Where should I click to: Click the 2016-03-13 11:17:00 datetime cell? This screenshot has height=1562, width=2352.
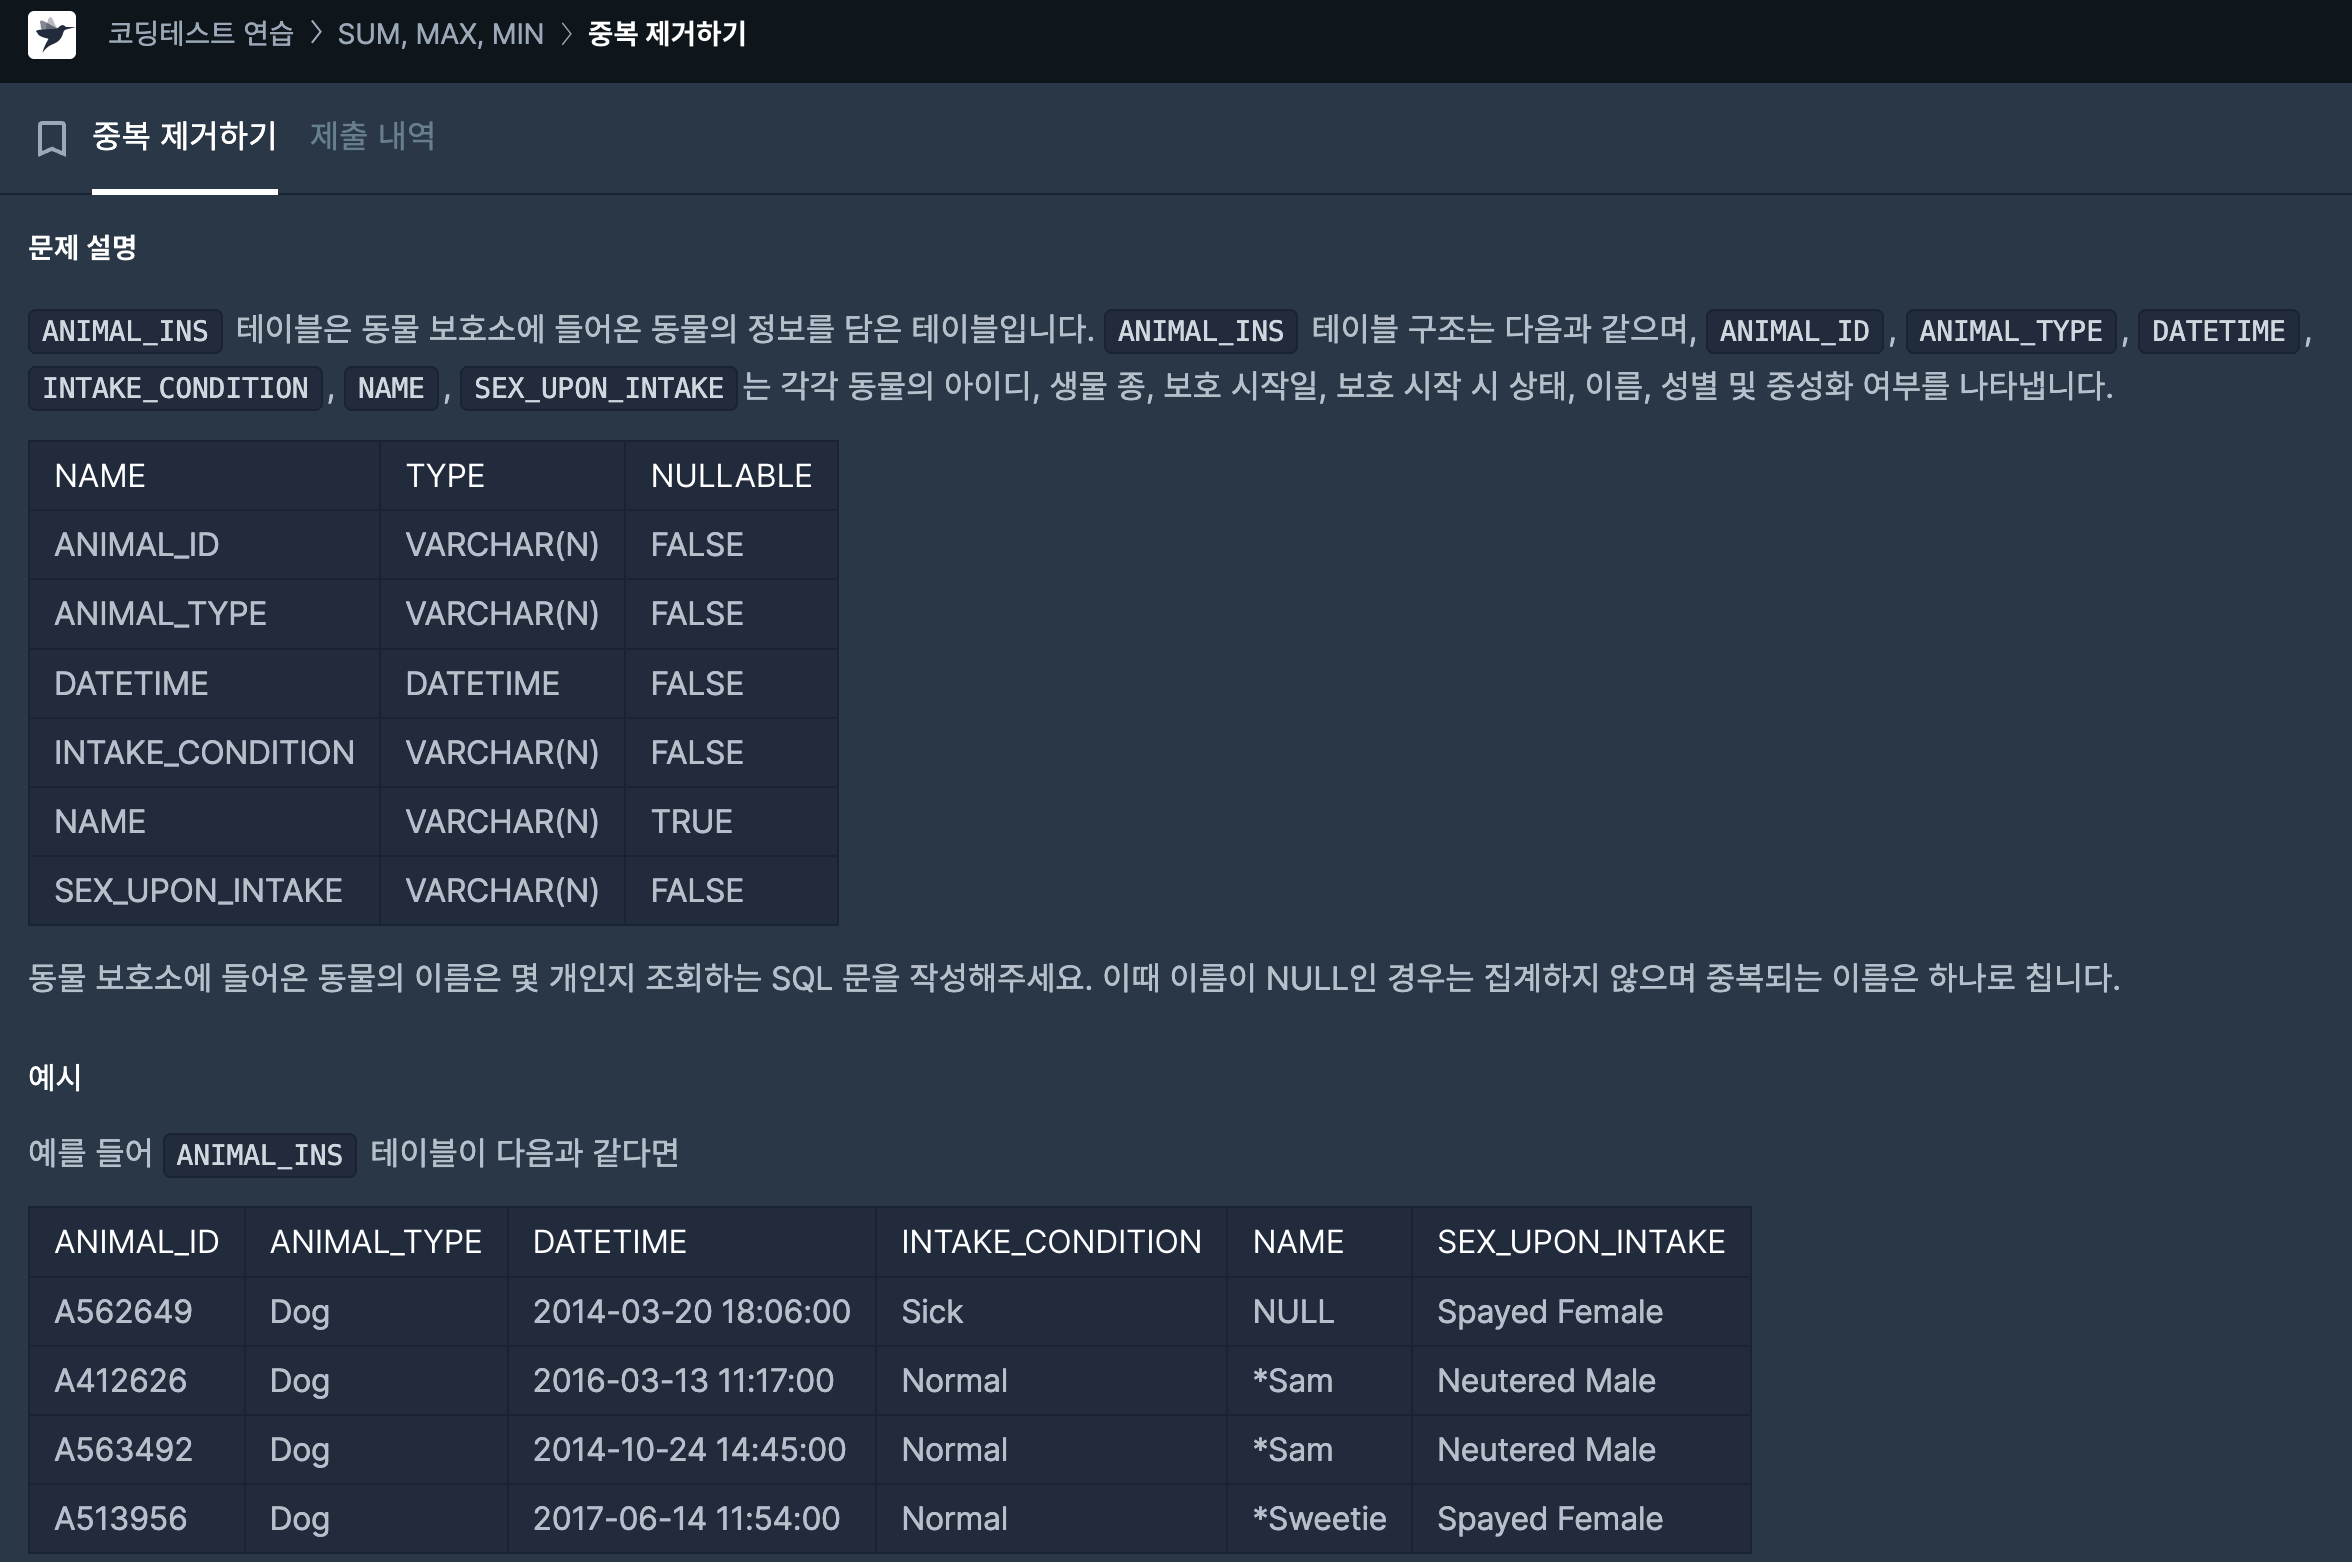[683, 1380]
